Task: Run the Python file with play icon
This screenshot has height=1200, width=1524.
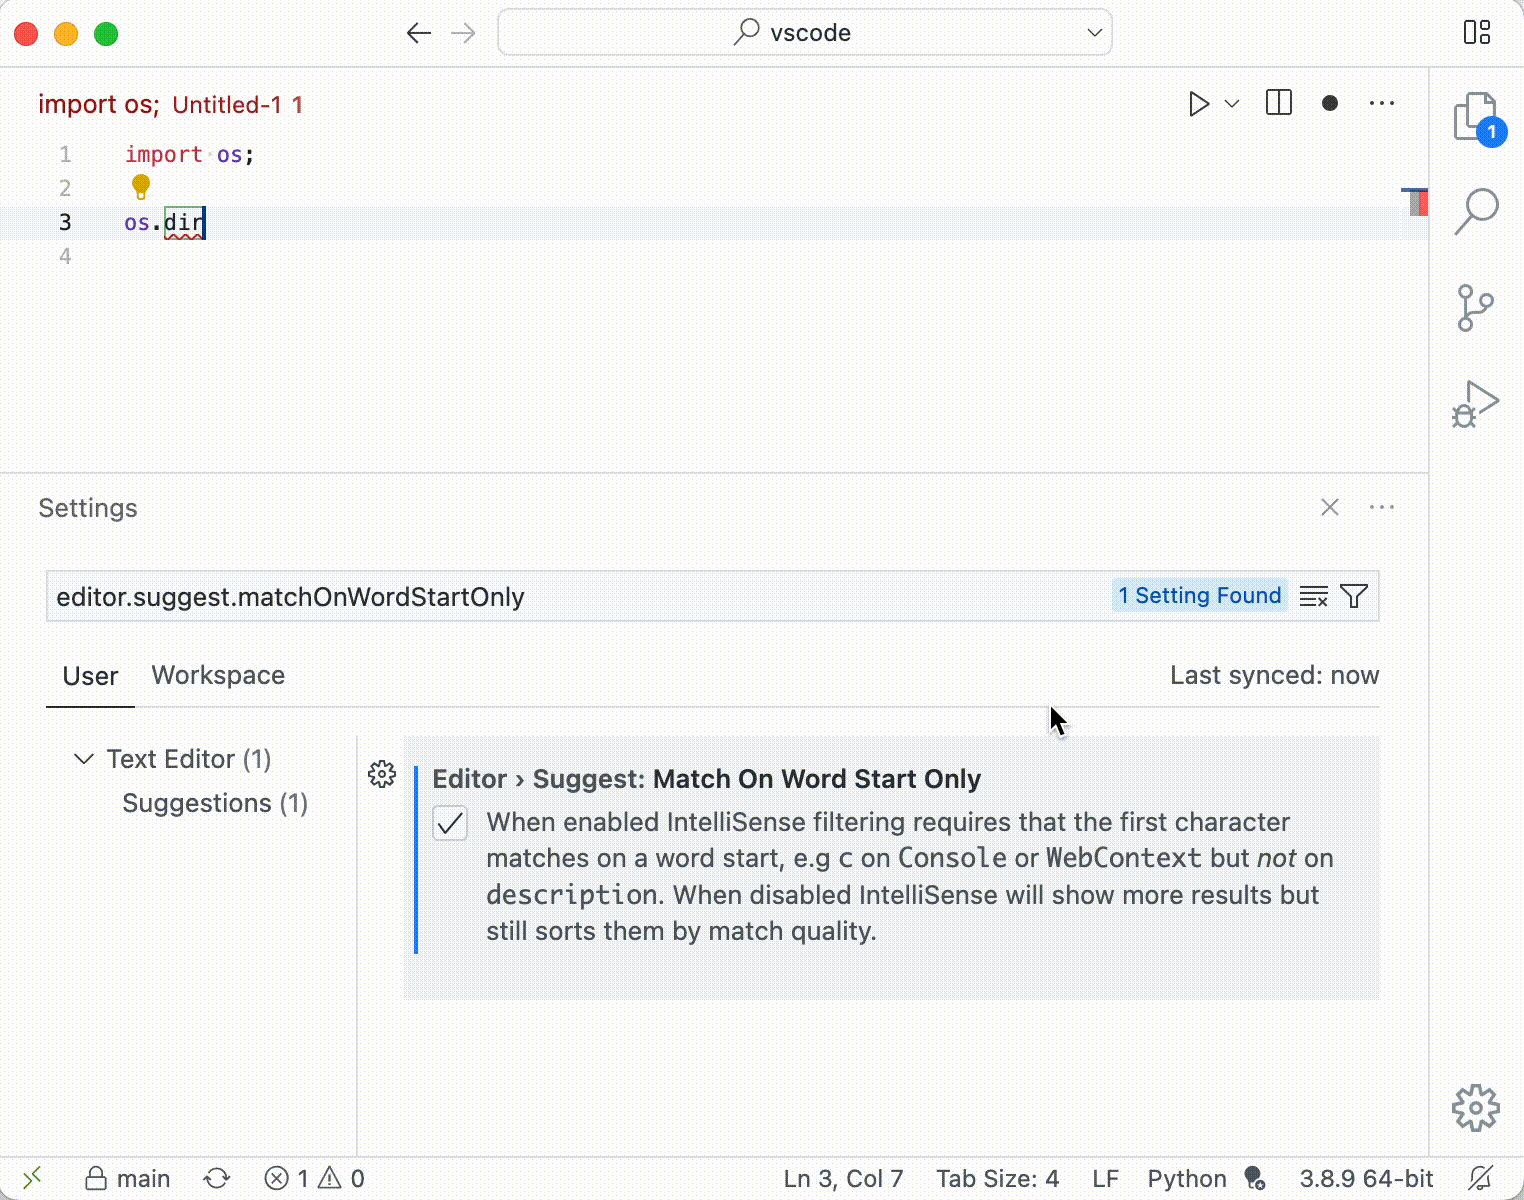Action: click(x=1199, y=104)
